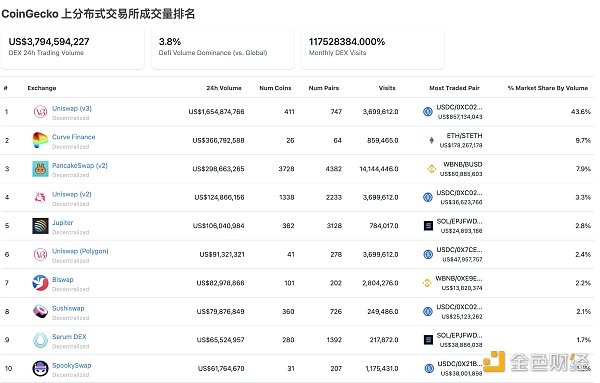The image size is (600, 383).
Task: Click the Uniswap (v2) unicorn logo
Action: [x=40, y=197]
